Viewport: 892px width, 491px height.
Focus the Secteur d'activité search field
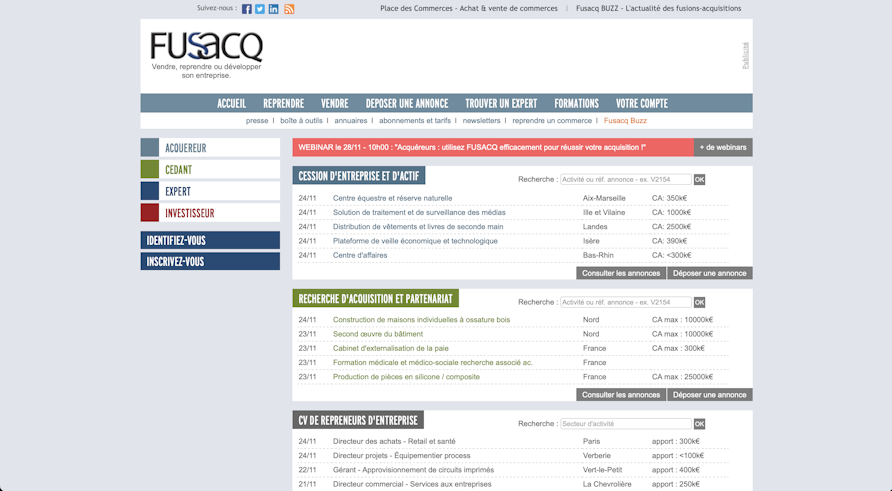[x=626, y=424]
